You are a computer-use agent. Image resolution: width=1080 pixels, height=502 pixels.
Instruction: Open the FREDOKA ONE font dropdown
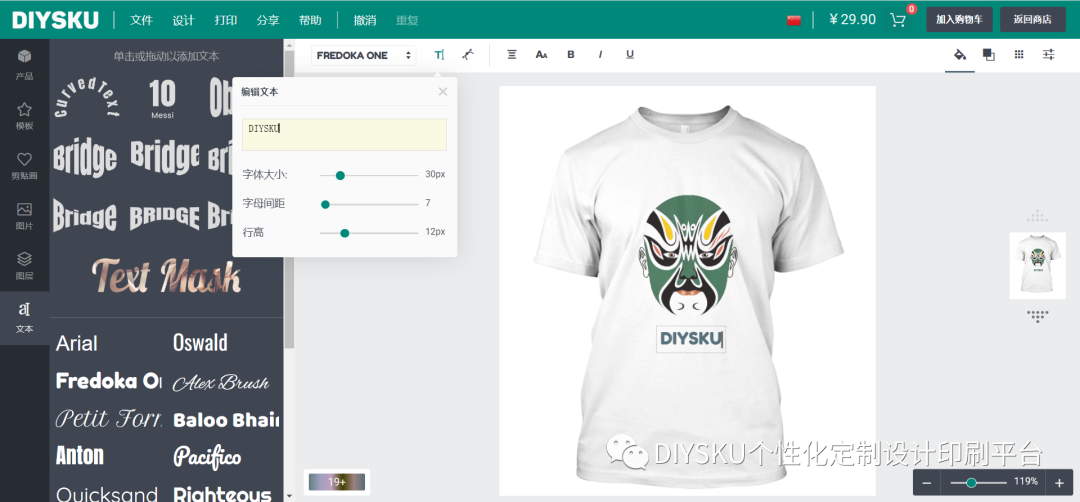[x=364, y=55]
